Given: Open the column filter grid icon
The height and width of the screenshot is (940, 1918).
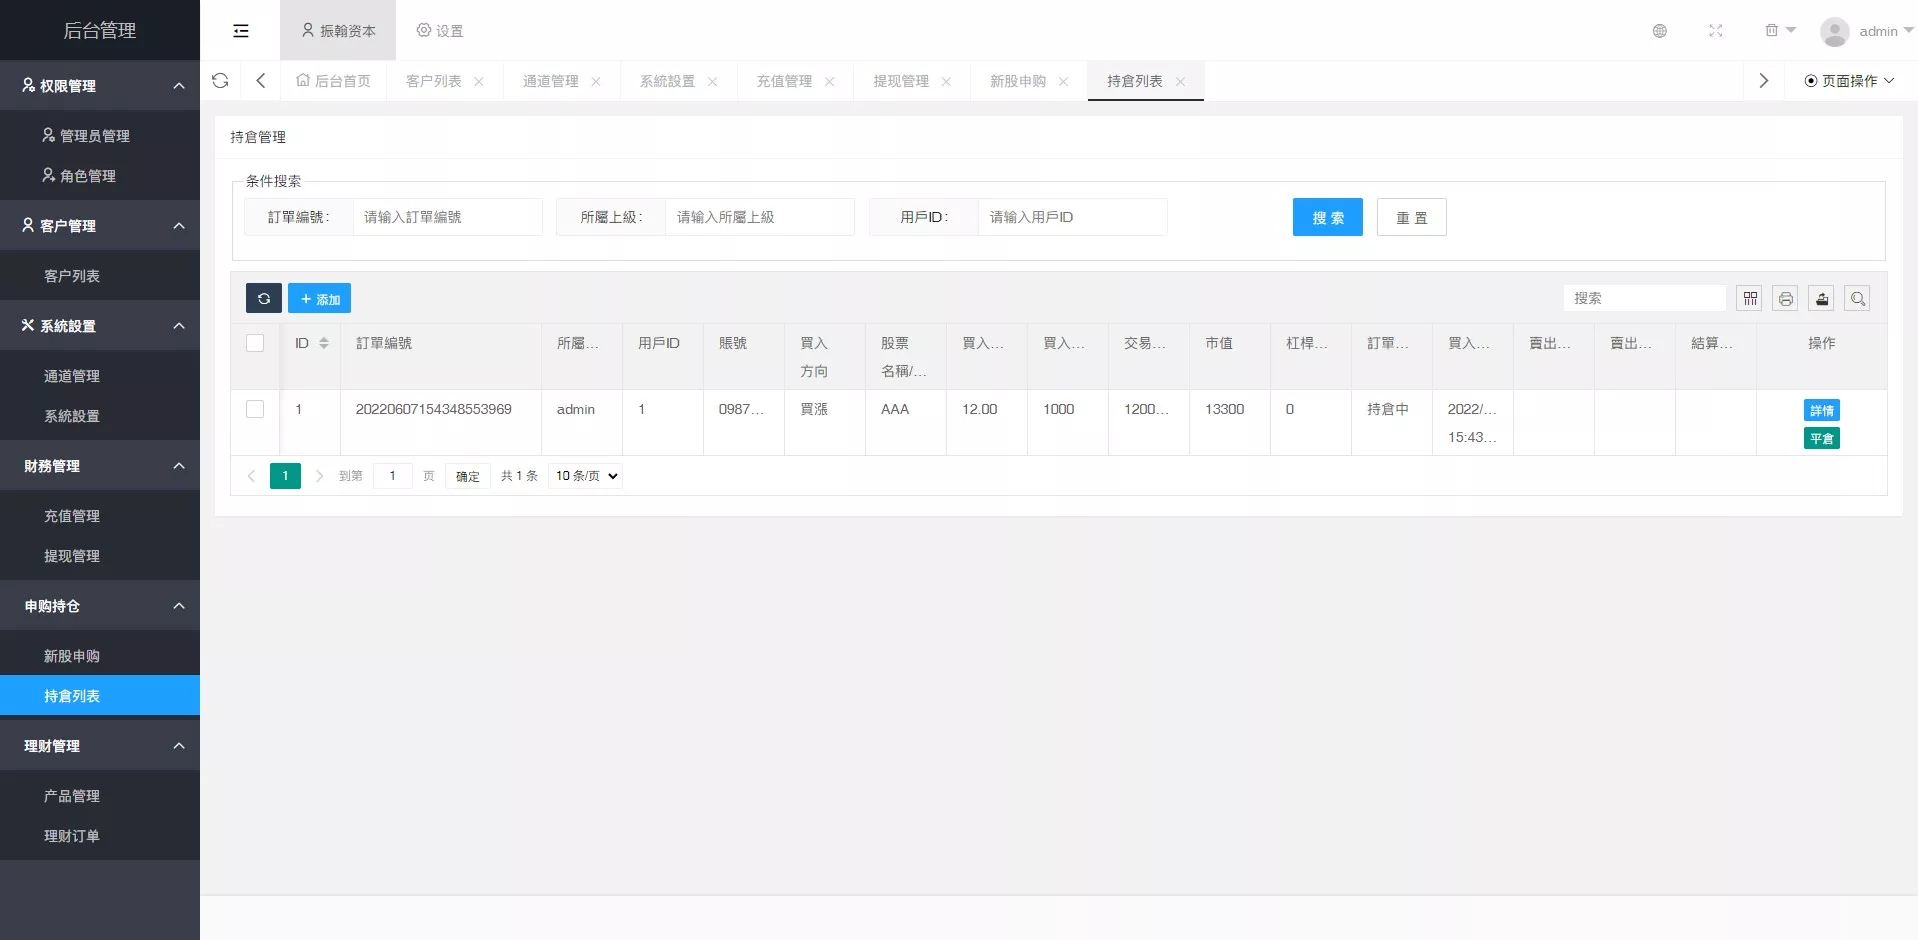Looking at the screenshot, I should click(1749, 298).
